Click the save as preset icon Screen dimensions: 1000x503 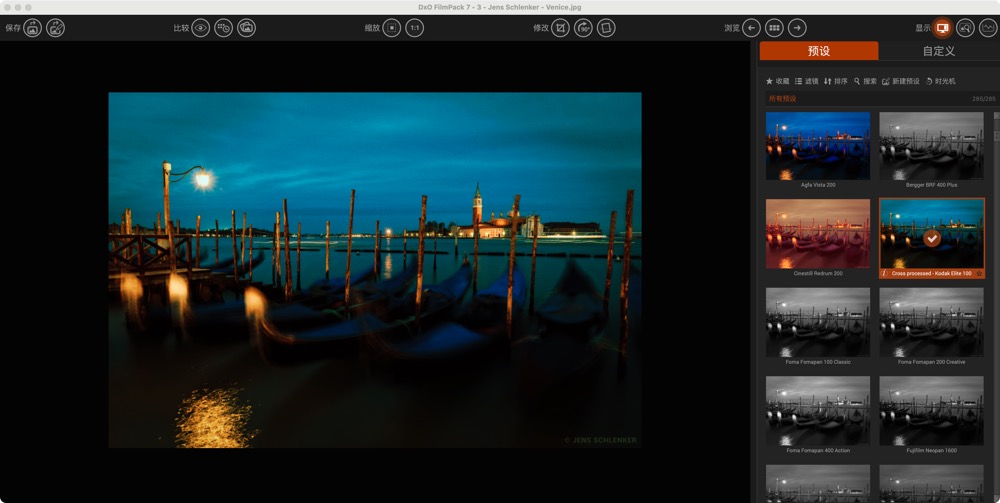click(55, 28)
